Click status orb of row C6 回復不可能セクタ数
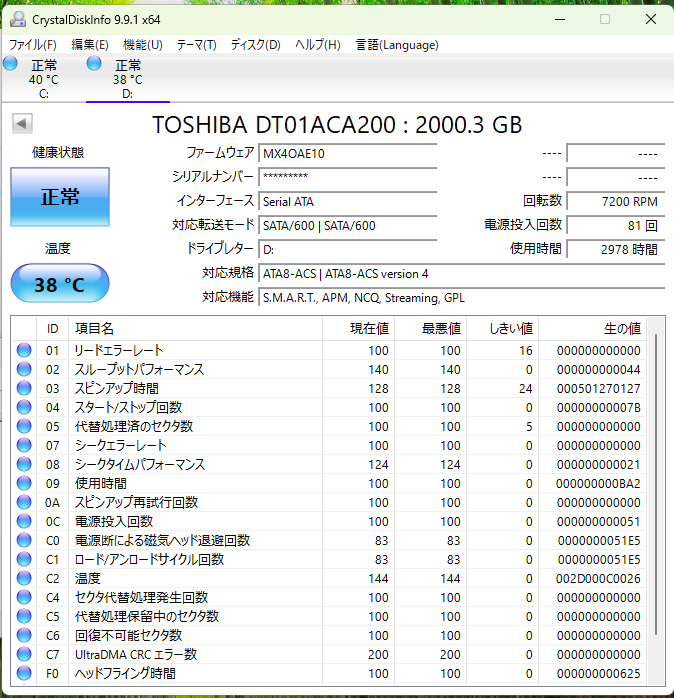The height and width of the screenshot is (698, 674). pyautogui.click(x=24, y=635)
